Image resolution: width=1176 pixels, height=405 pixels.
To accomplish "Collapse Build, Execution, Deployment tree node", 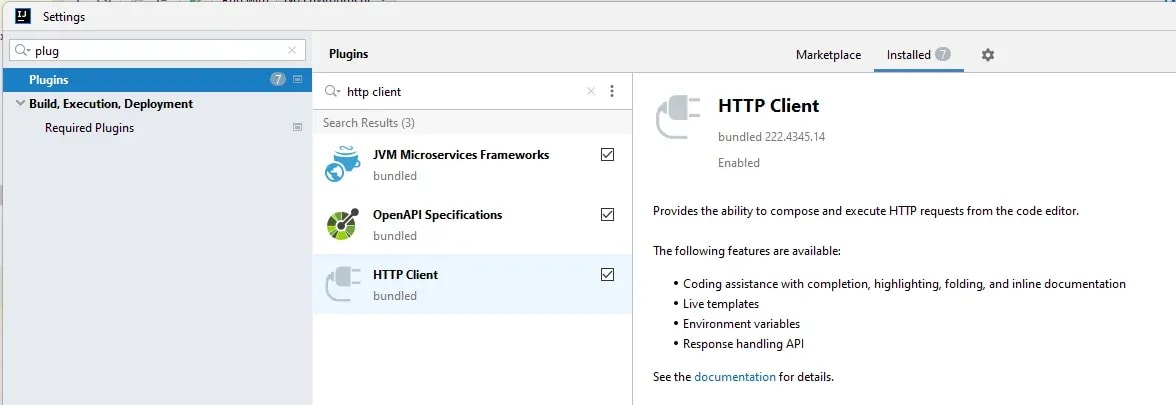I will pos(20,104).
